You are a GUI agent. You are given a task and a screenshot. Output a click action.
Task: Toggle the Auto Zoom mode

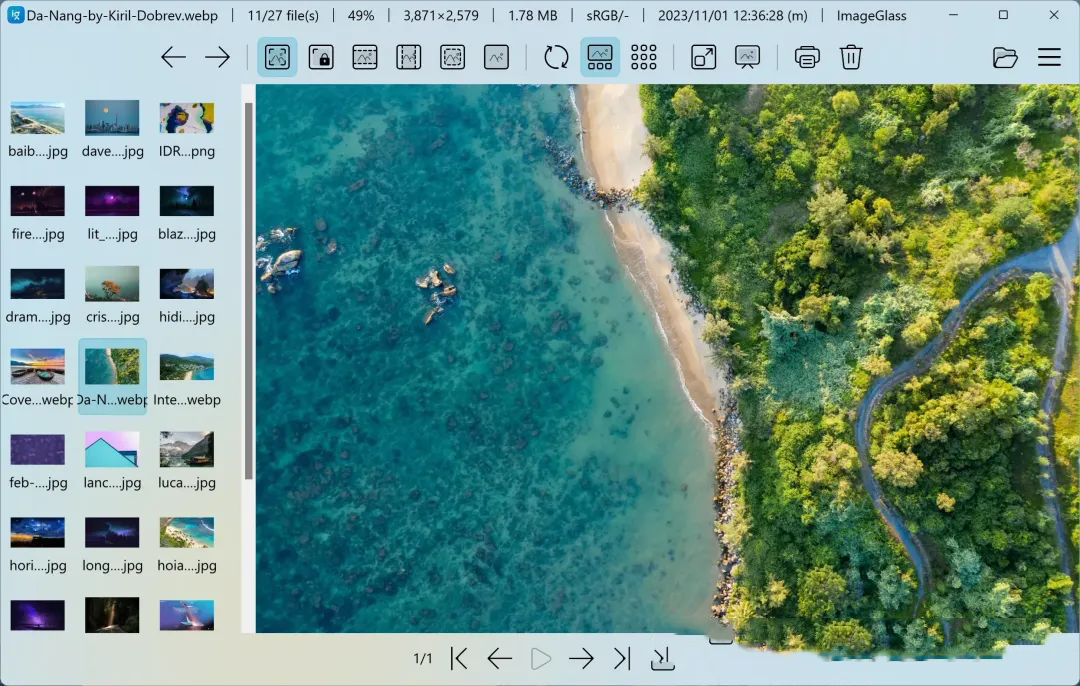(x=277, y=57)
